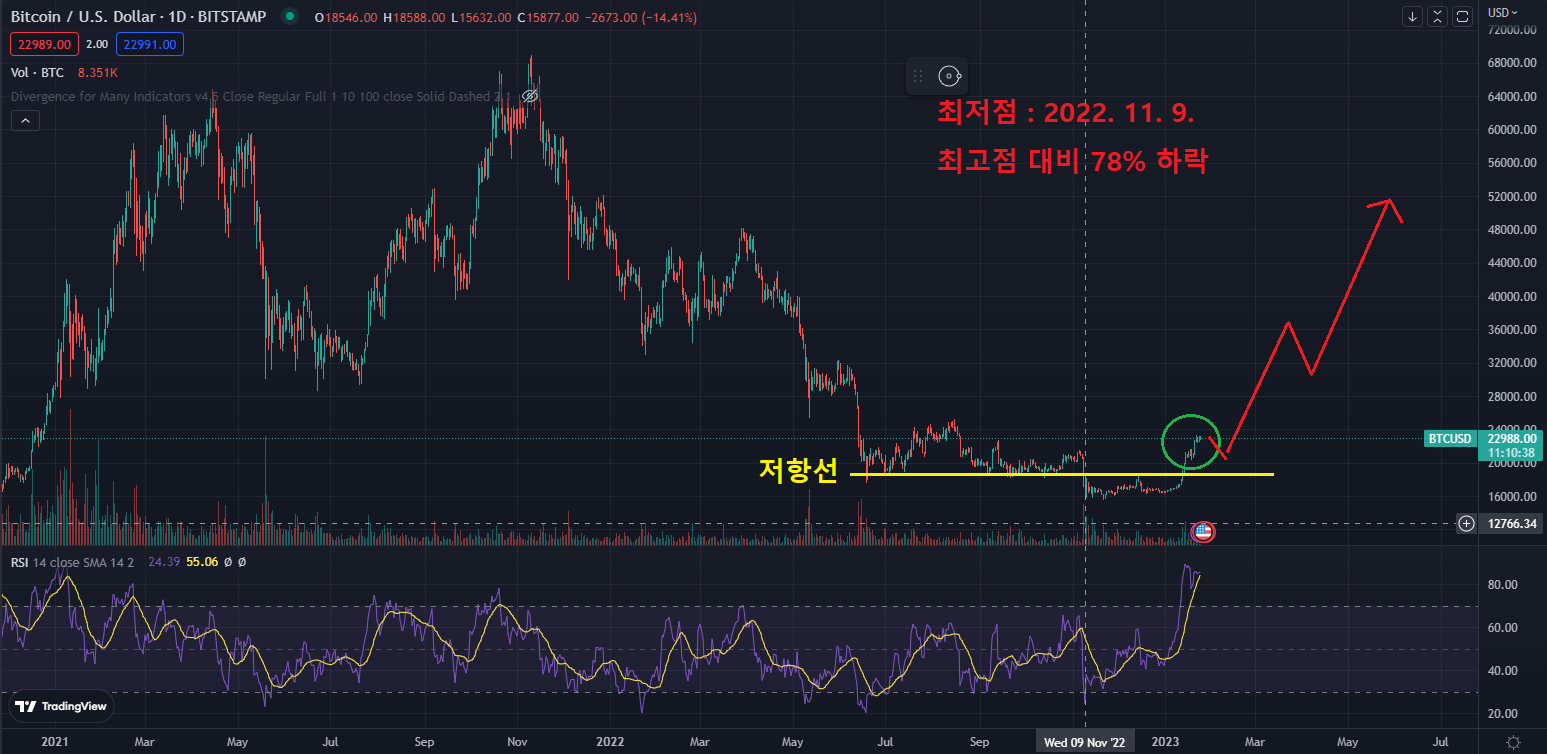Click the 12766.34 crosshair price label
Screen dimensions: 1547x754
click(x=1512, y=523)
